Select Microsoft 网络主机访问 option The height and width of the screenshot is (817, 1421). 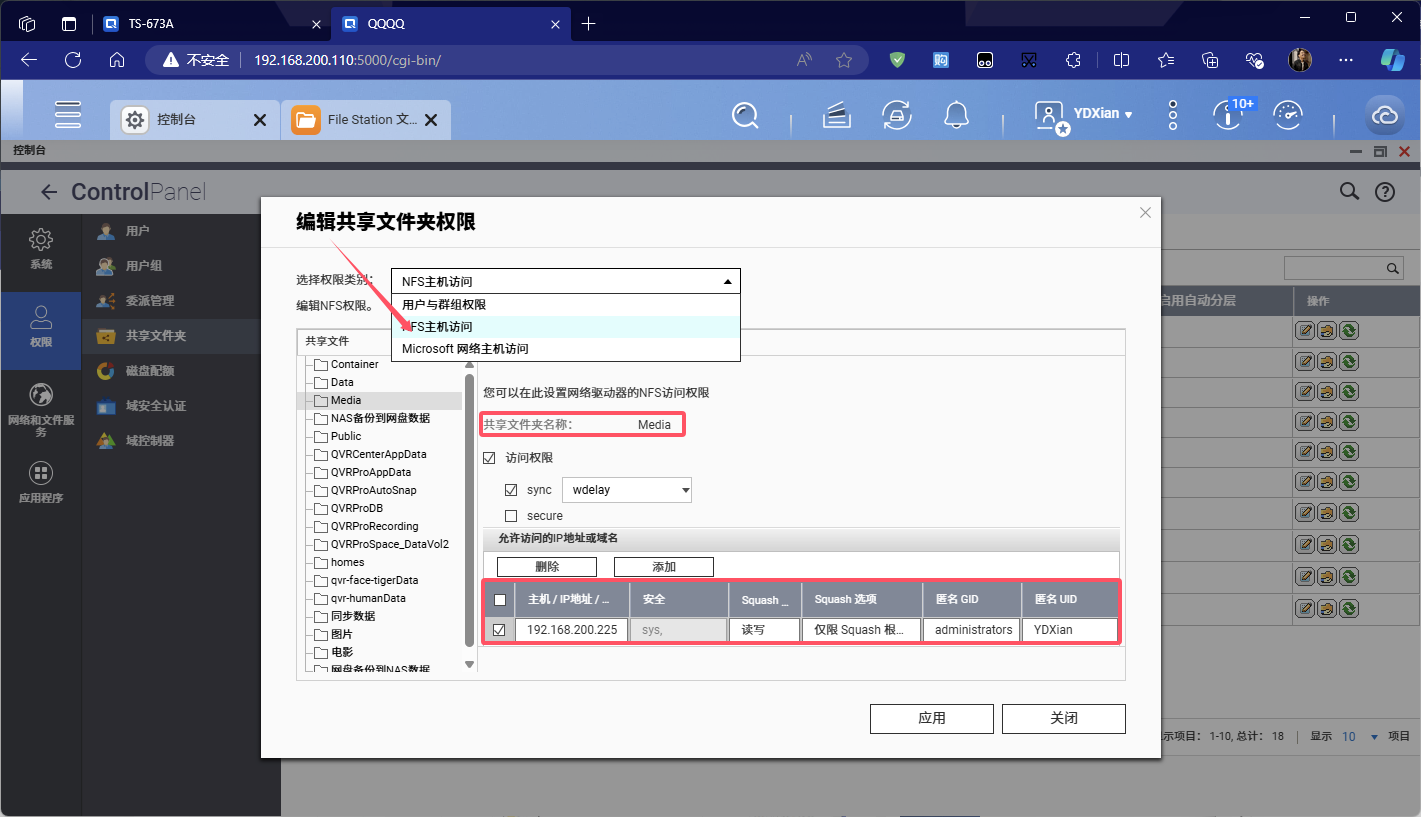coord(565,349)
